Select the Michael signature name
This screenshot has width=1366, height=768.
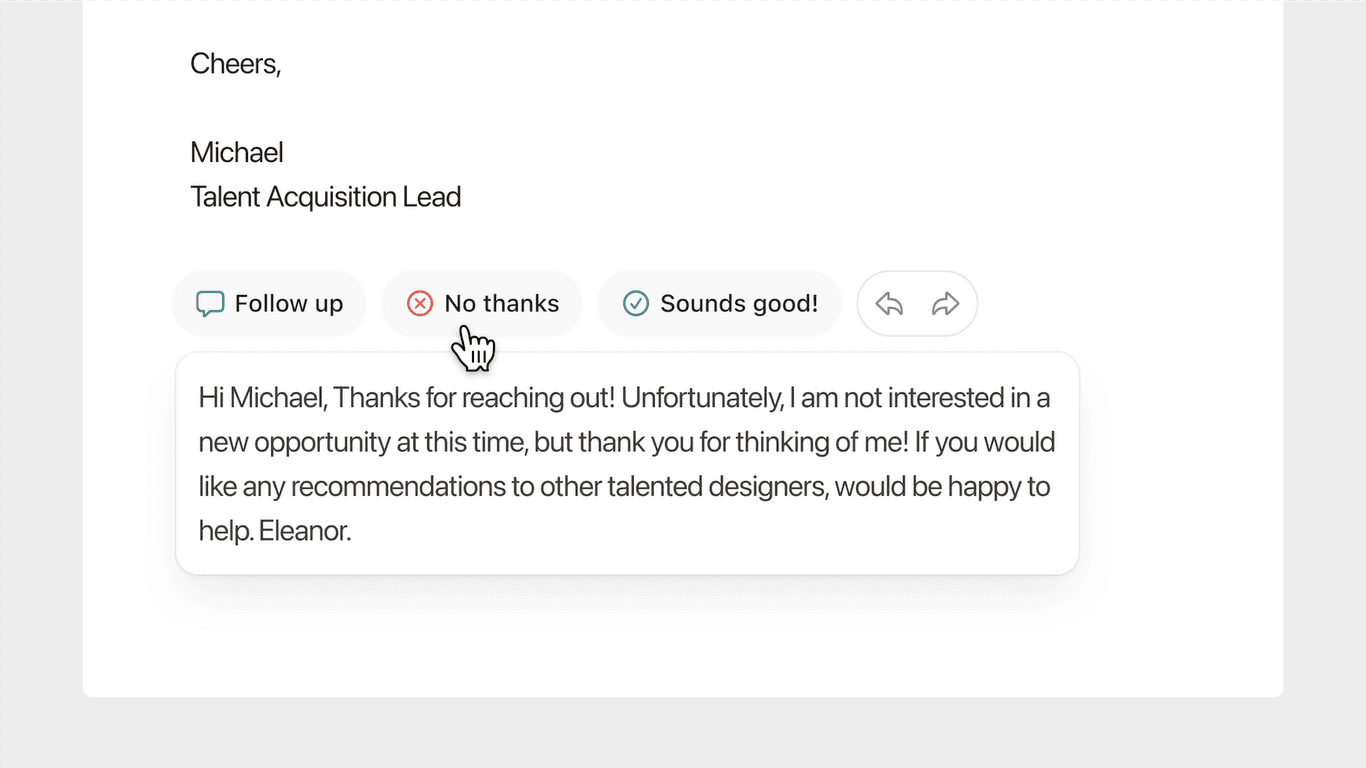(236, 152)
